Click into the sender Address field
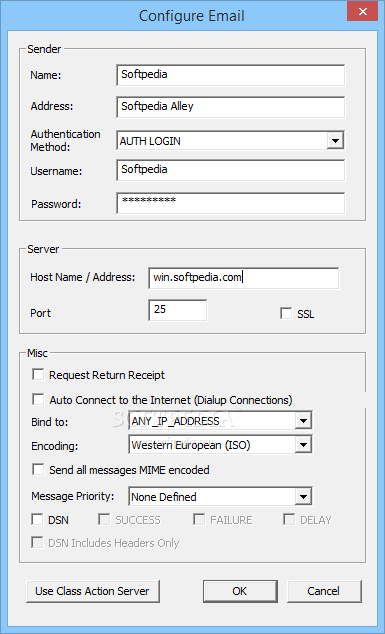This screenshot has width=385, height=634. point(231,107)
